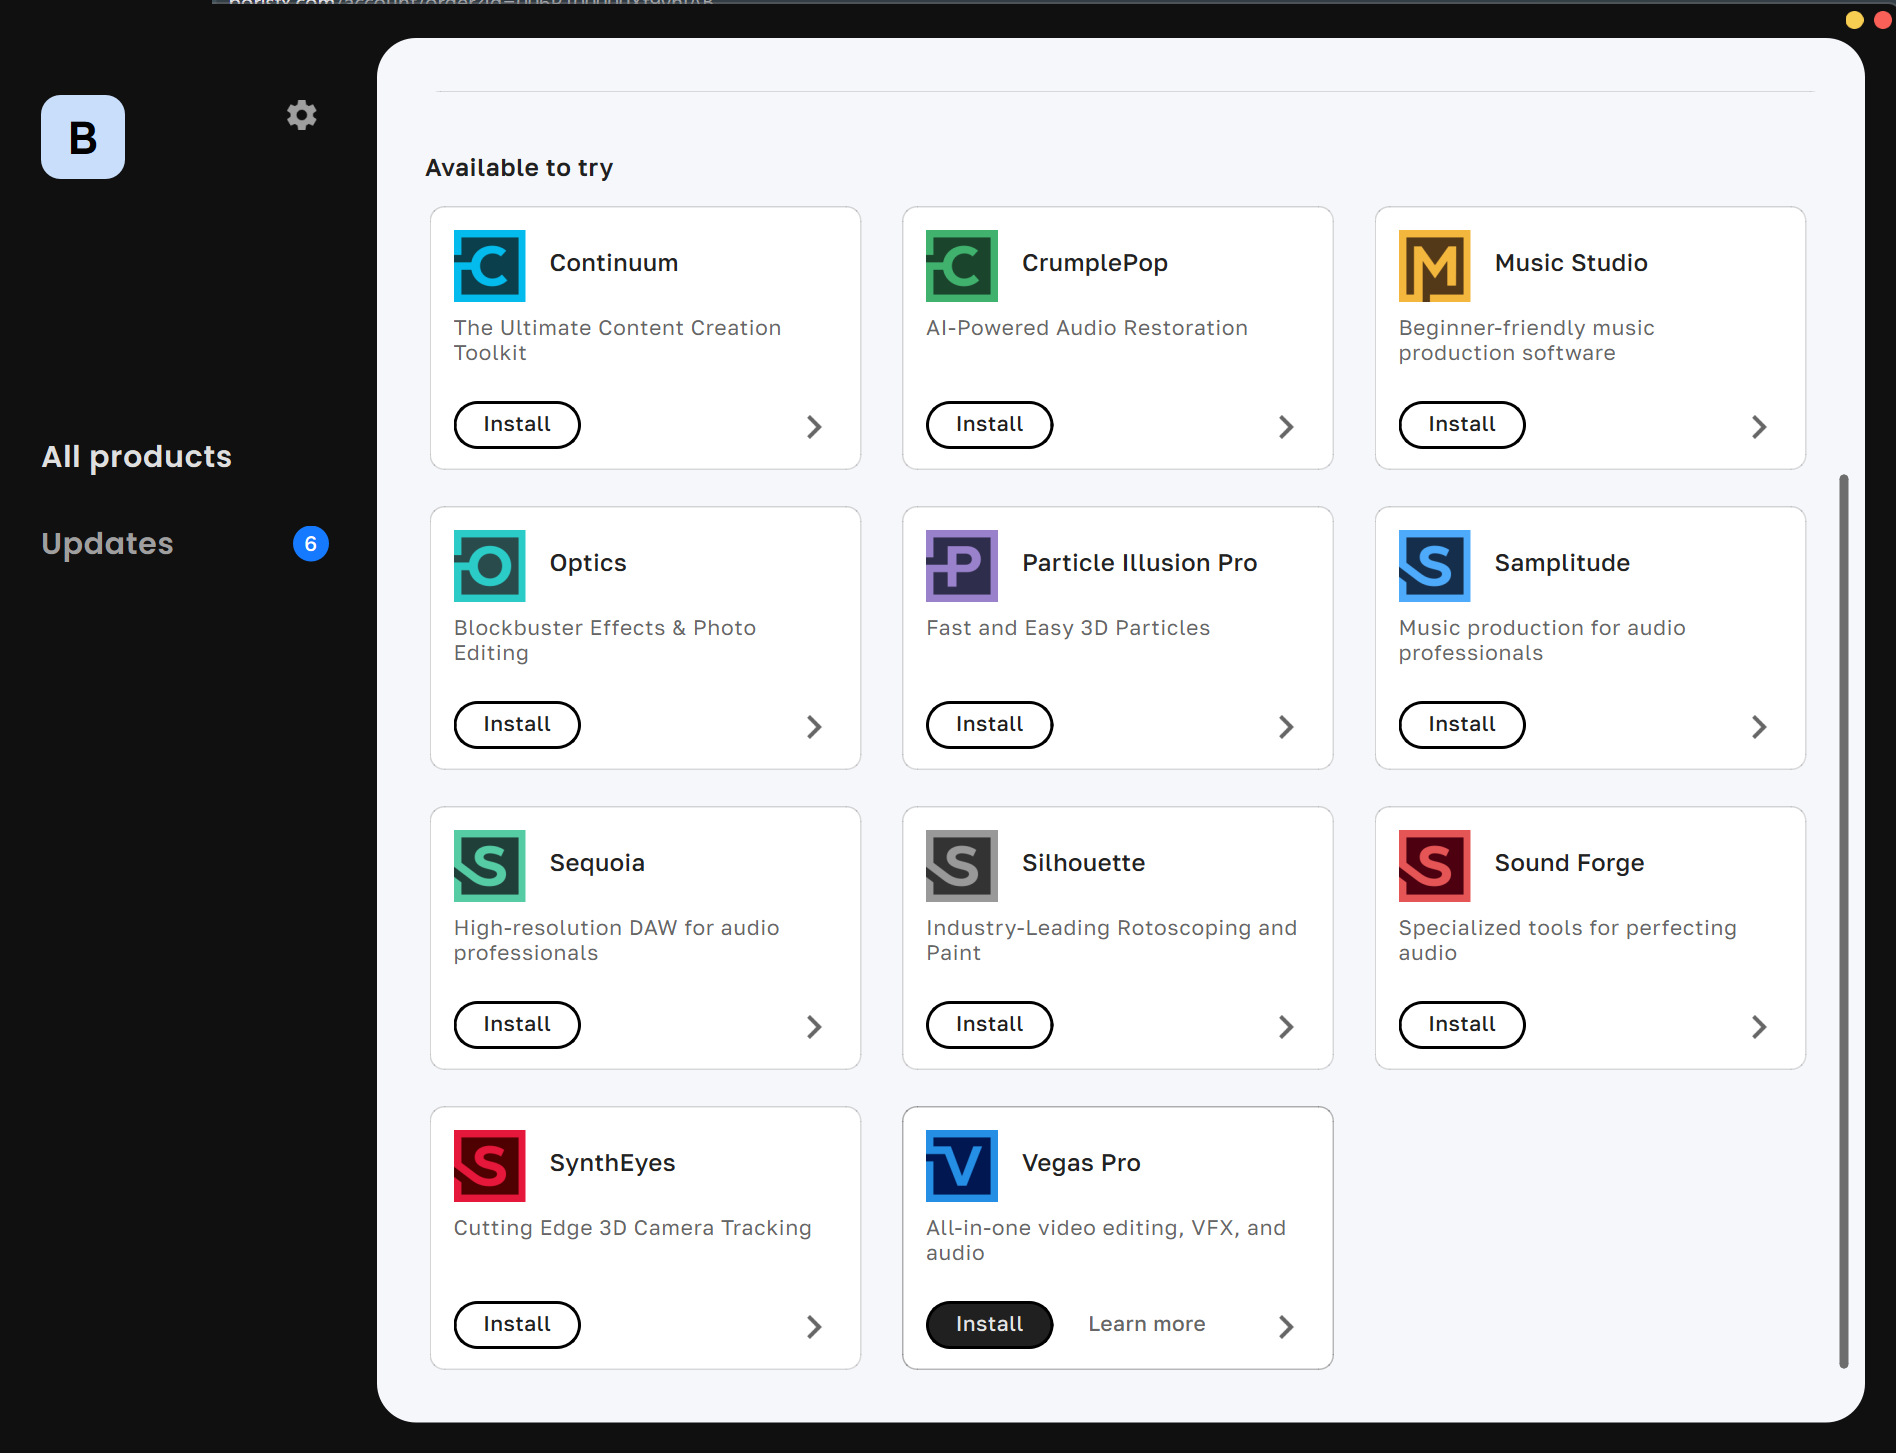
Task: Expand CrumplePop details chevron
Action: 1286,427
